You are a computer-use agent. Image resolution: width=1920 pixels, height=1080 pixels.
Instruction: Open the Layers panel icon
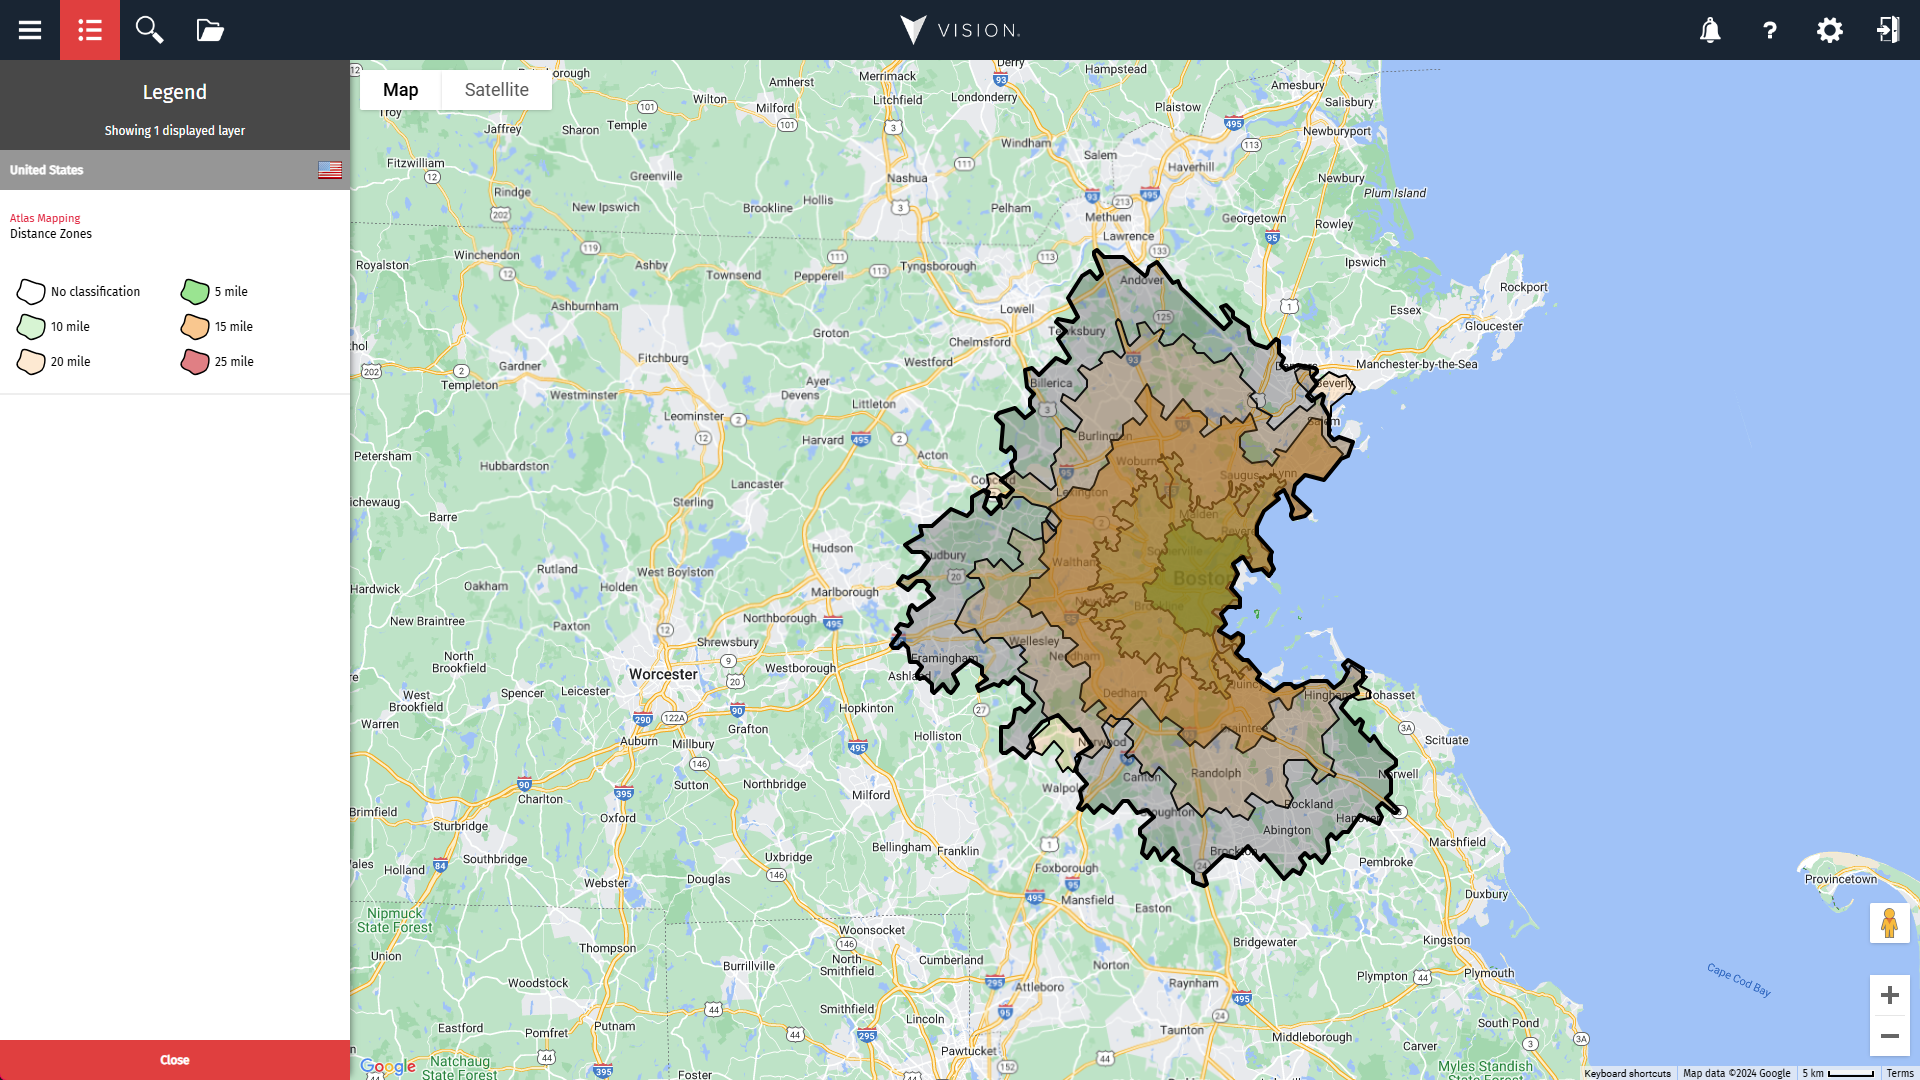[210, 29]
